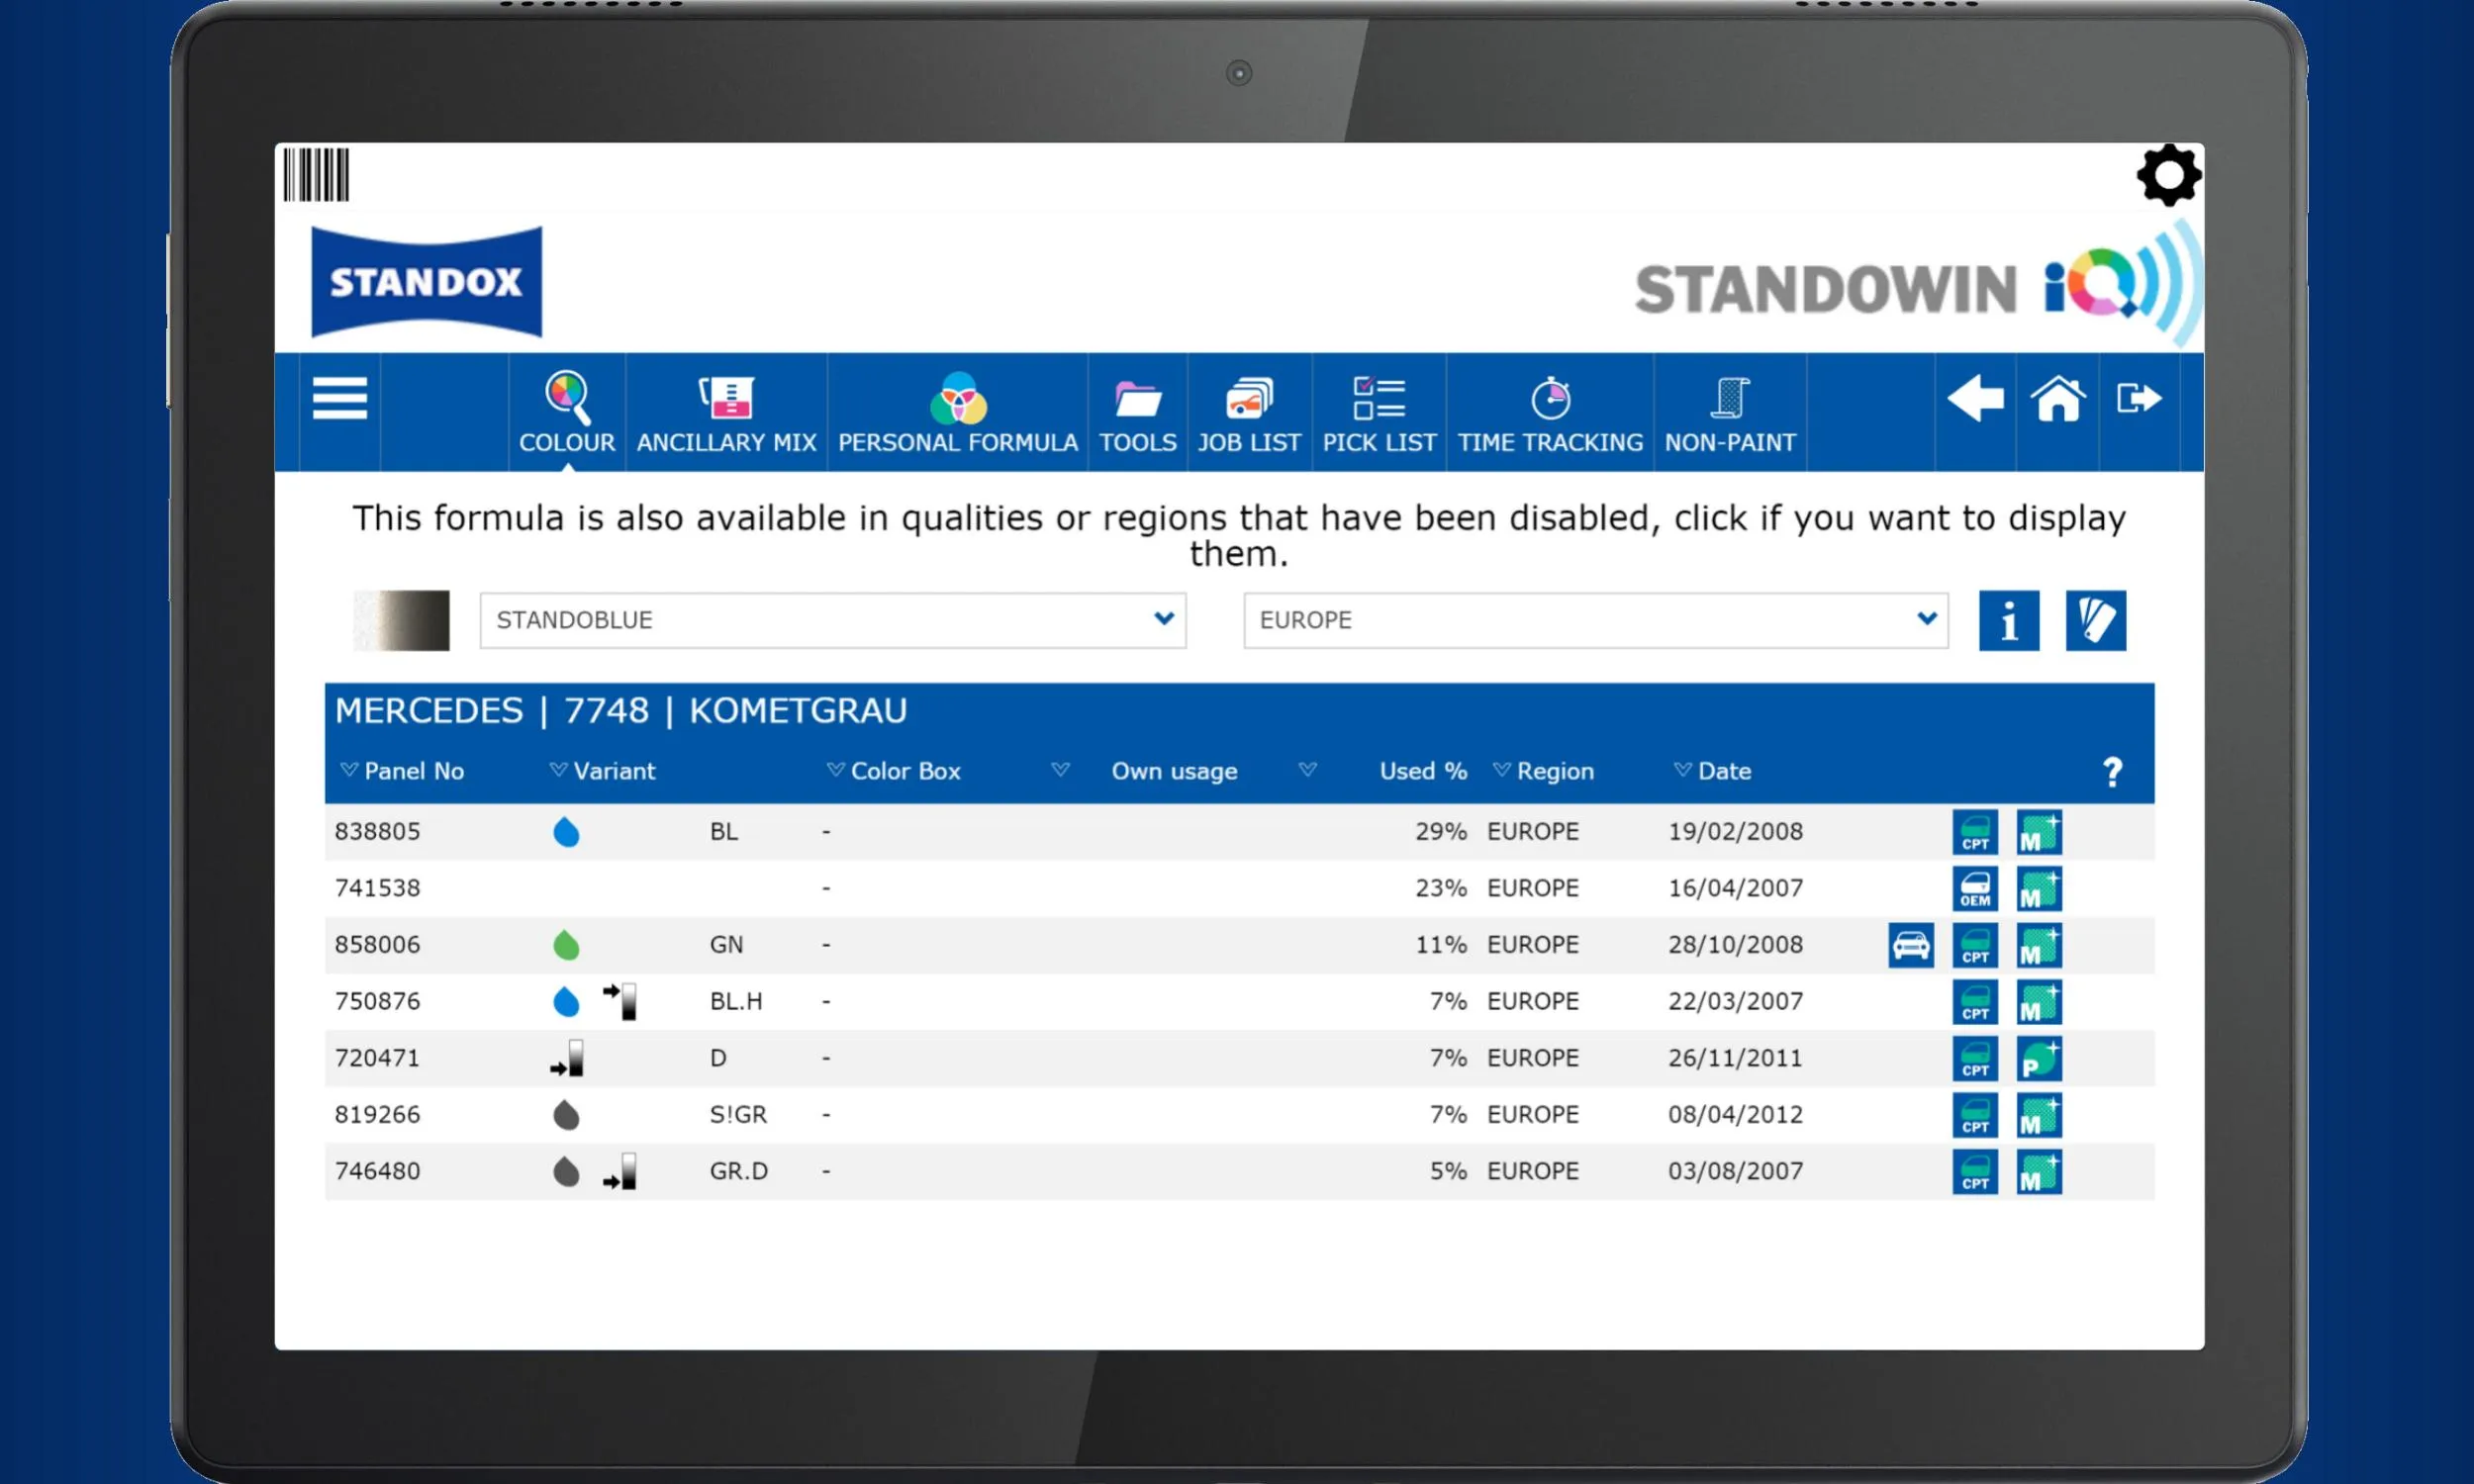Show formula info with the i icon
Image resolution: width=2474 pixels, height=1484 pixels.
point(2009,621)
